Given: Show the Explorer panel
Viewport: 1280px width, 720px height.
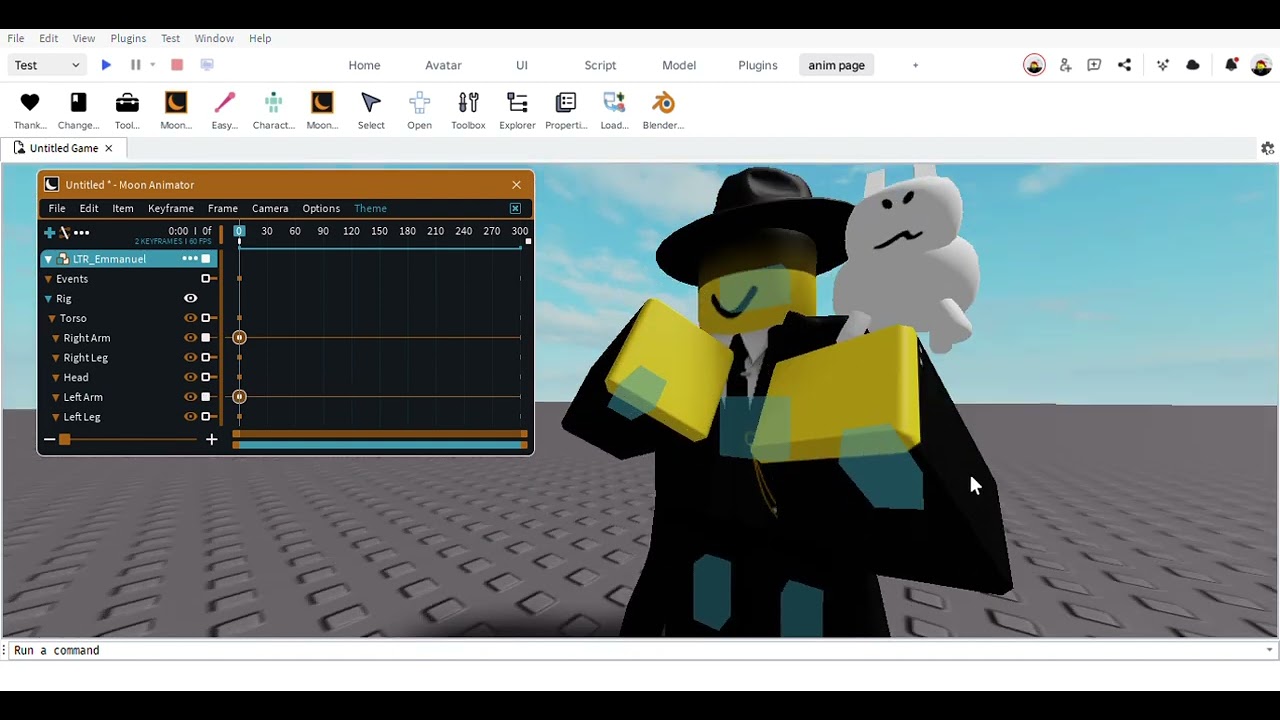Looking at the screenshot, I should pos(517,103).
